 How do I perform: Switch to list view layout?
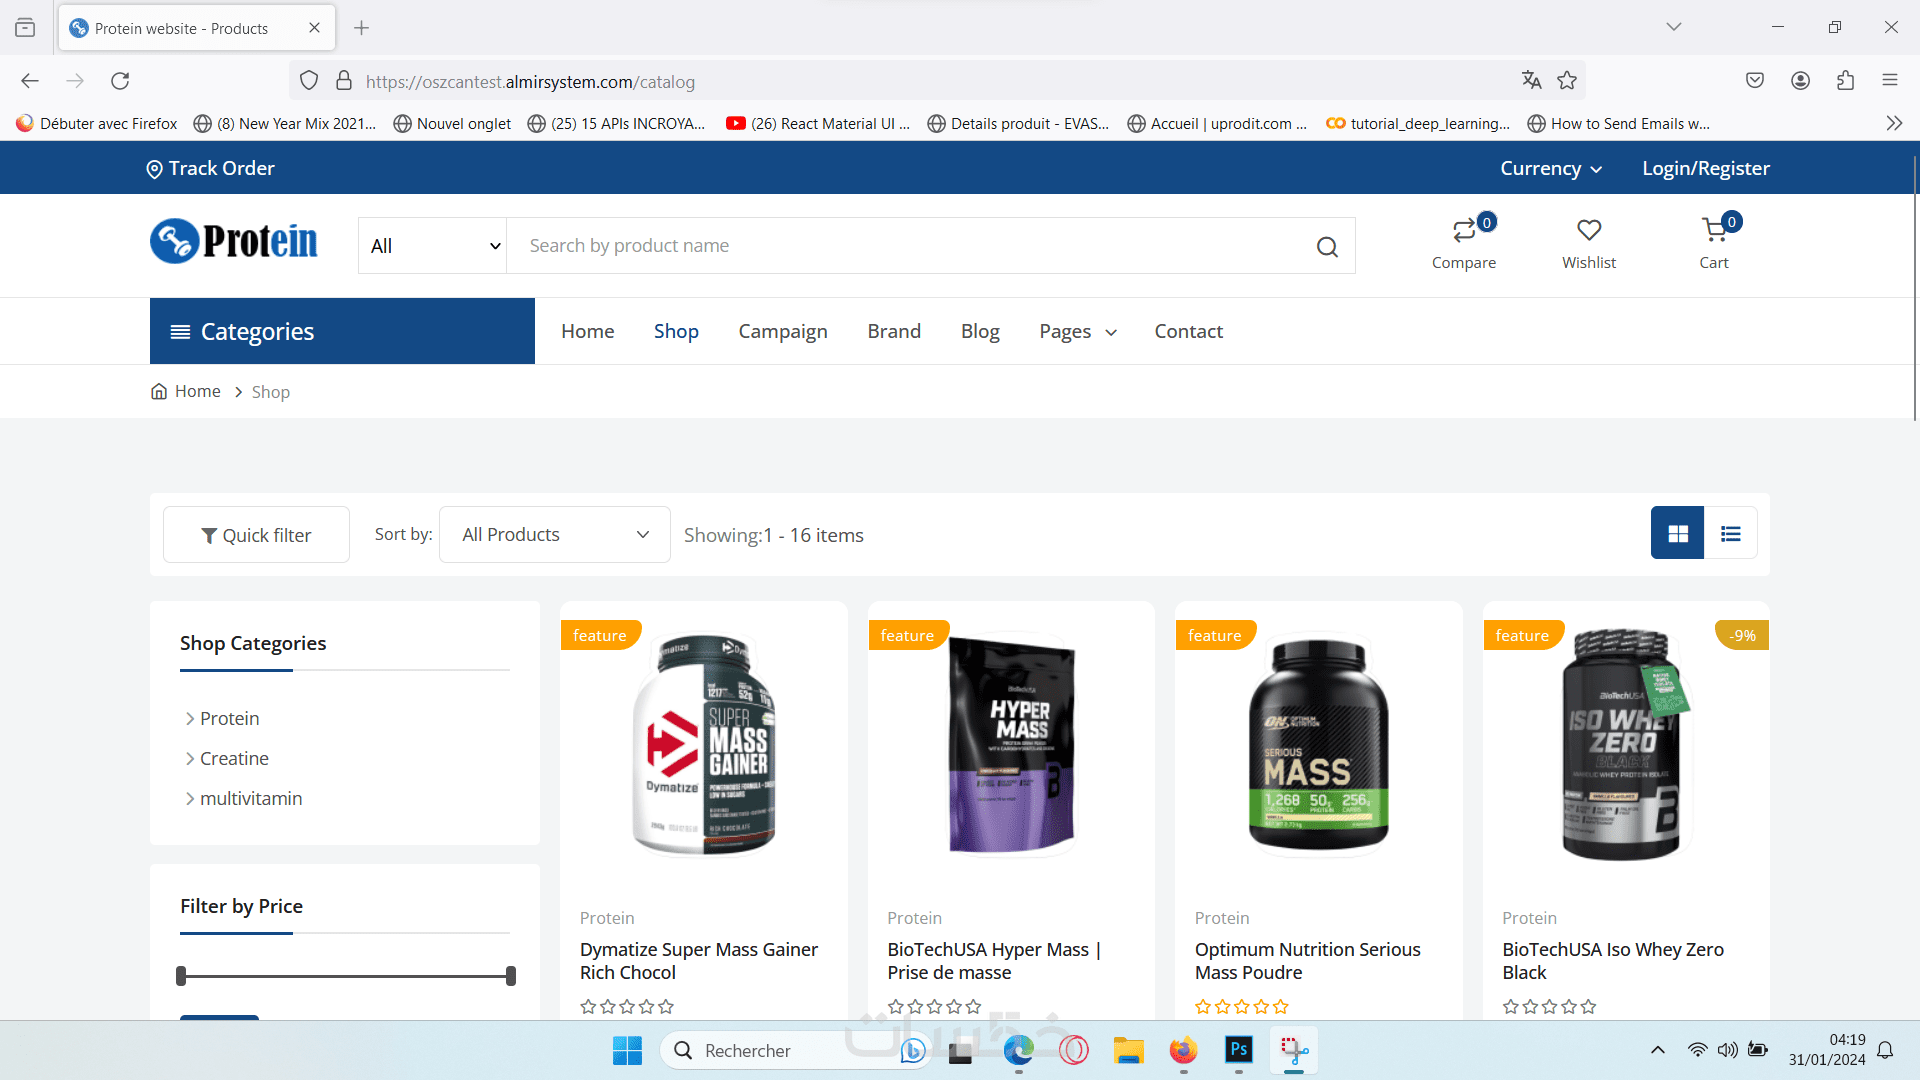point(1731,534)
